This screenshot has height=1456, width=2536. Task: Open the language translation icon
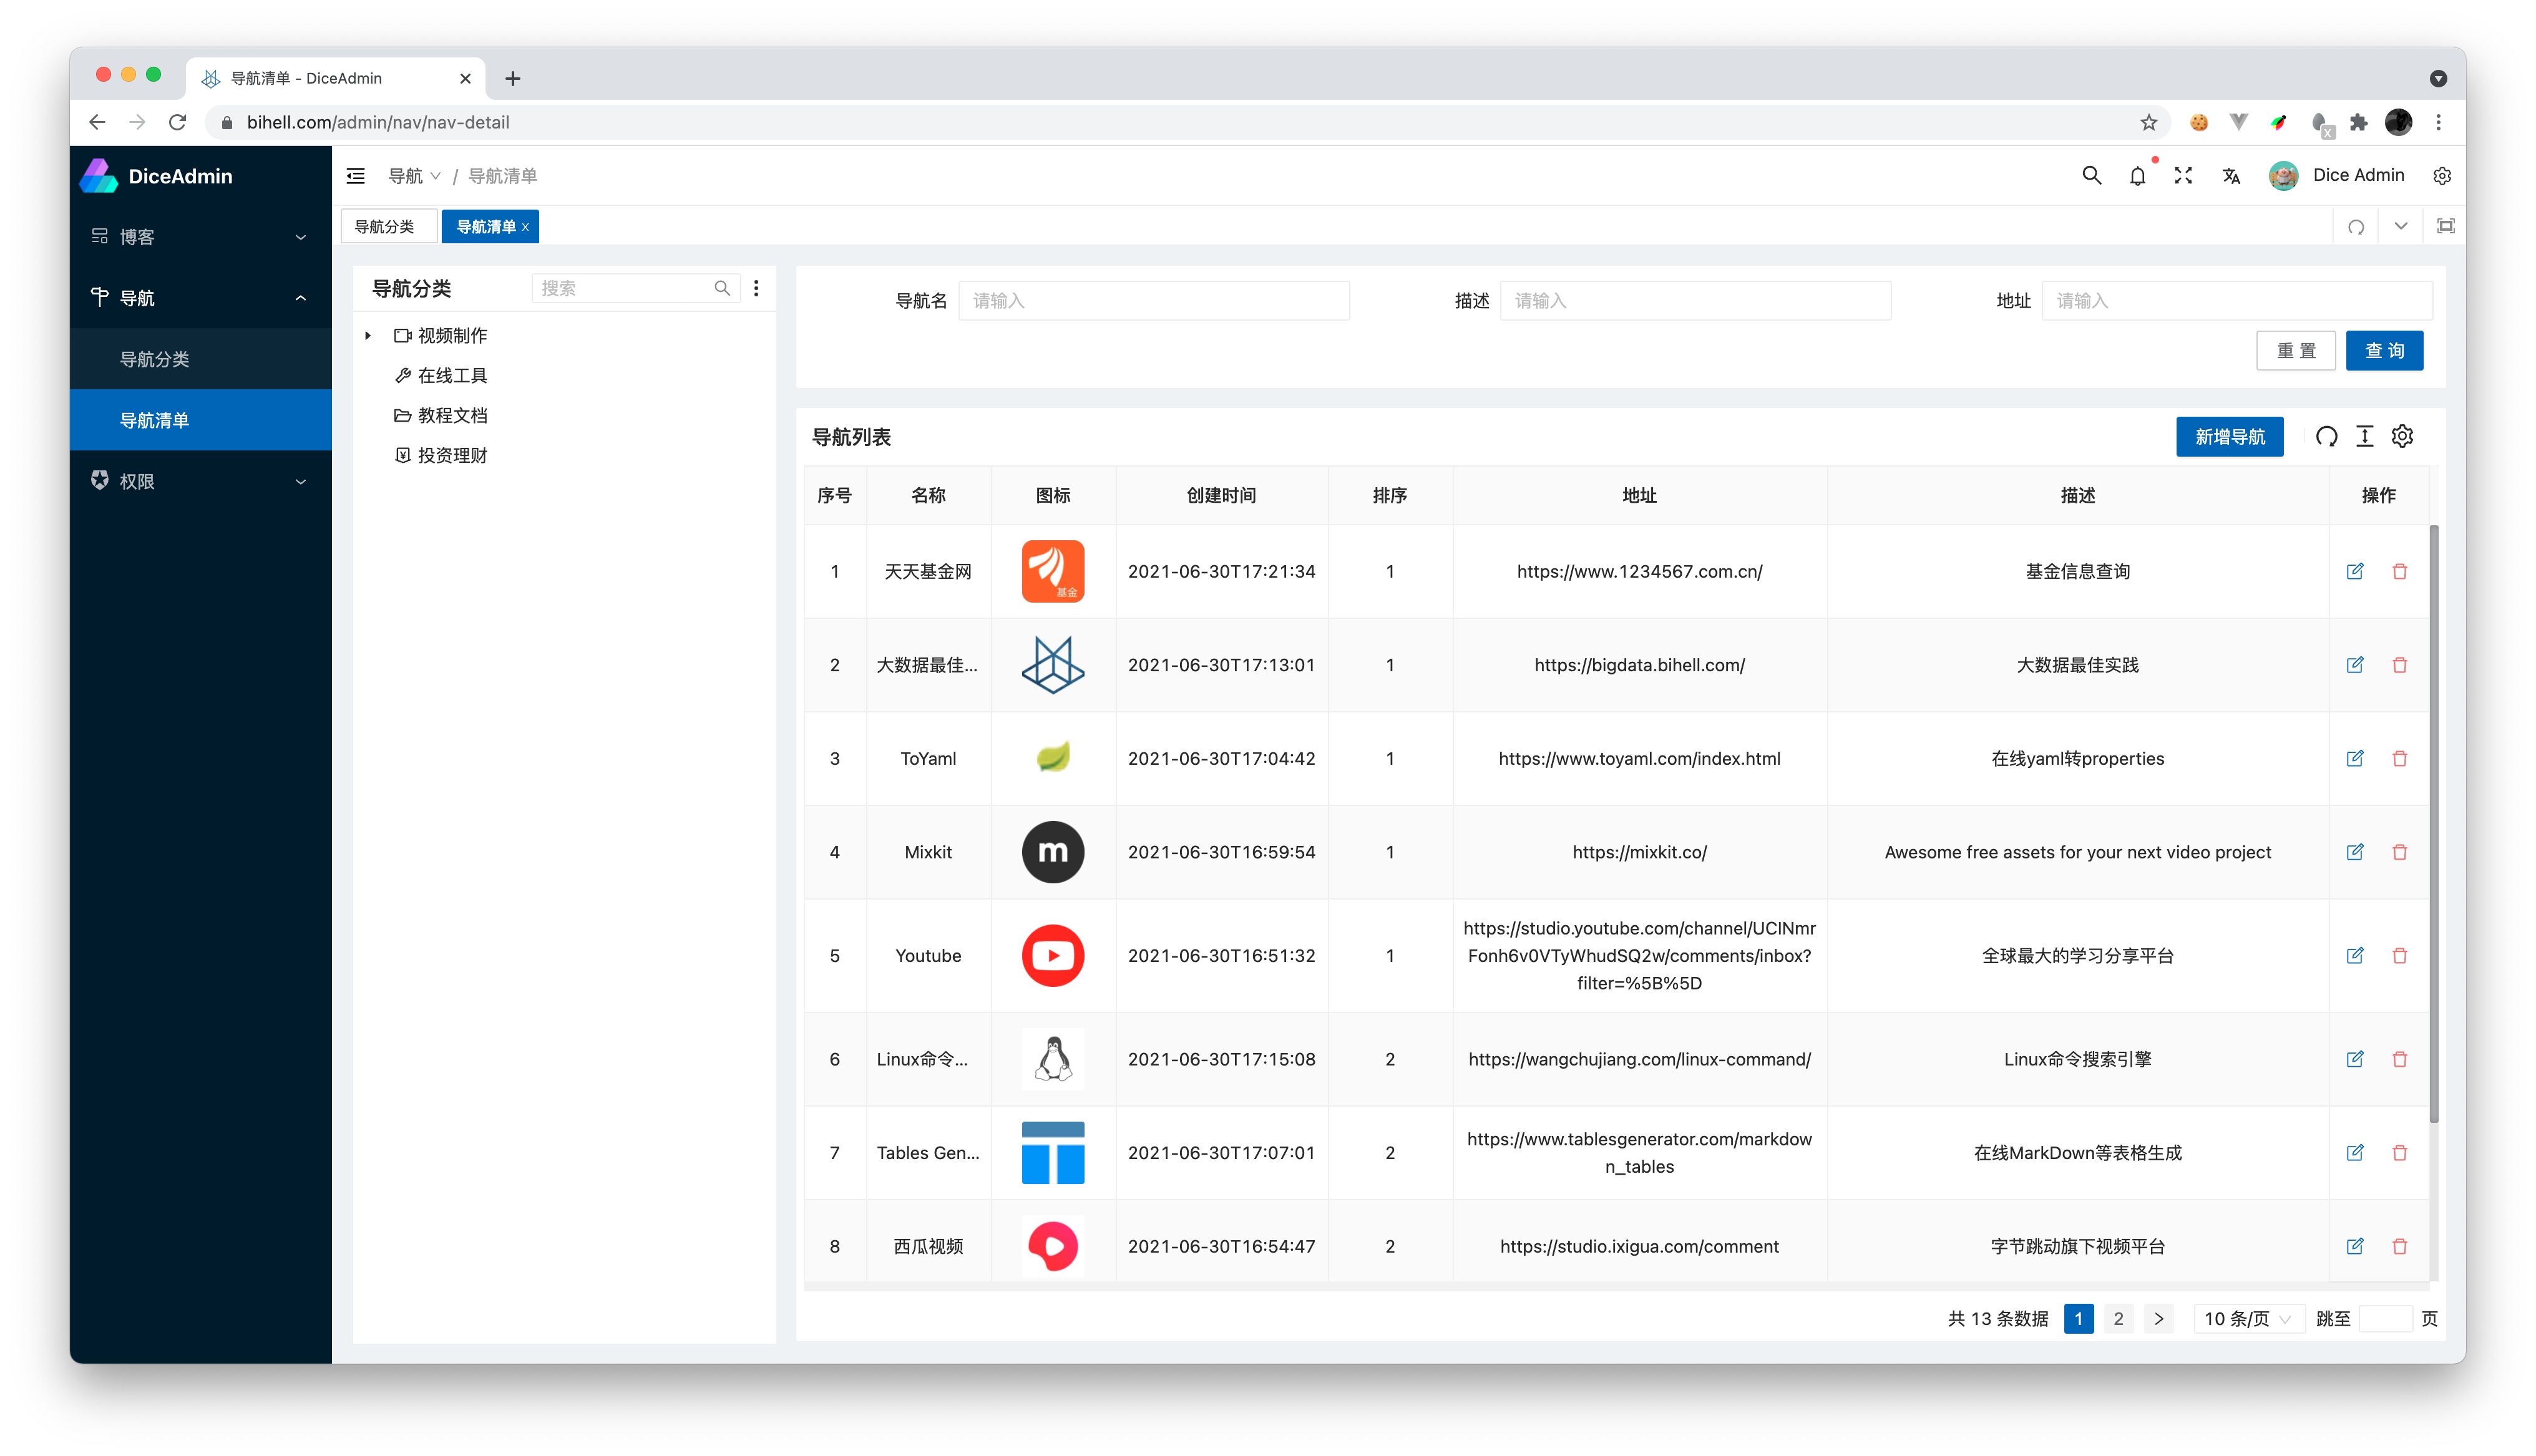2231,176
